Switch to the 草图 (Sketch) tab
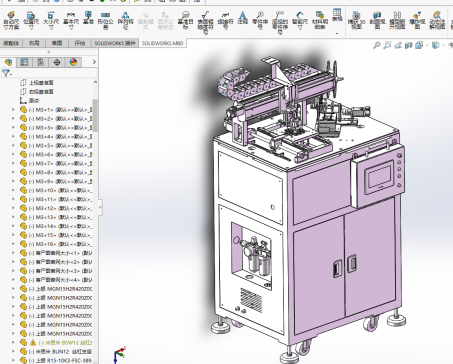The width and height of the screenshot is (453, 364). 57,43
